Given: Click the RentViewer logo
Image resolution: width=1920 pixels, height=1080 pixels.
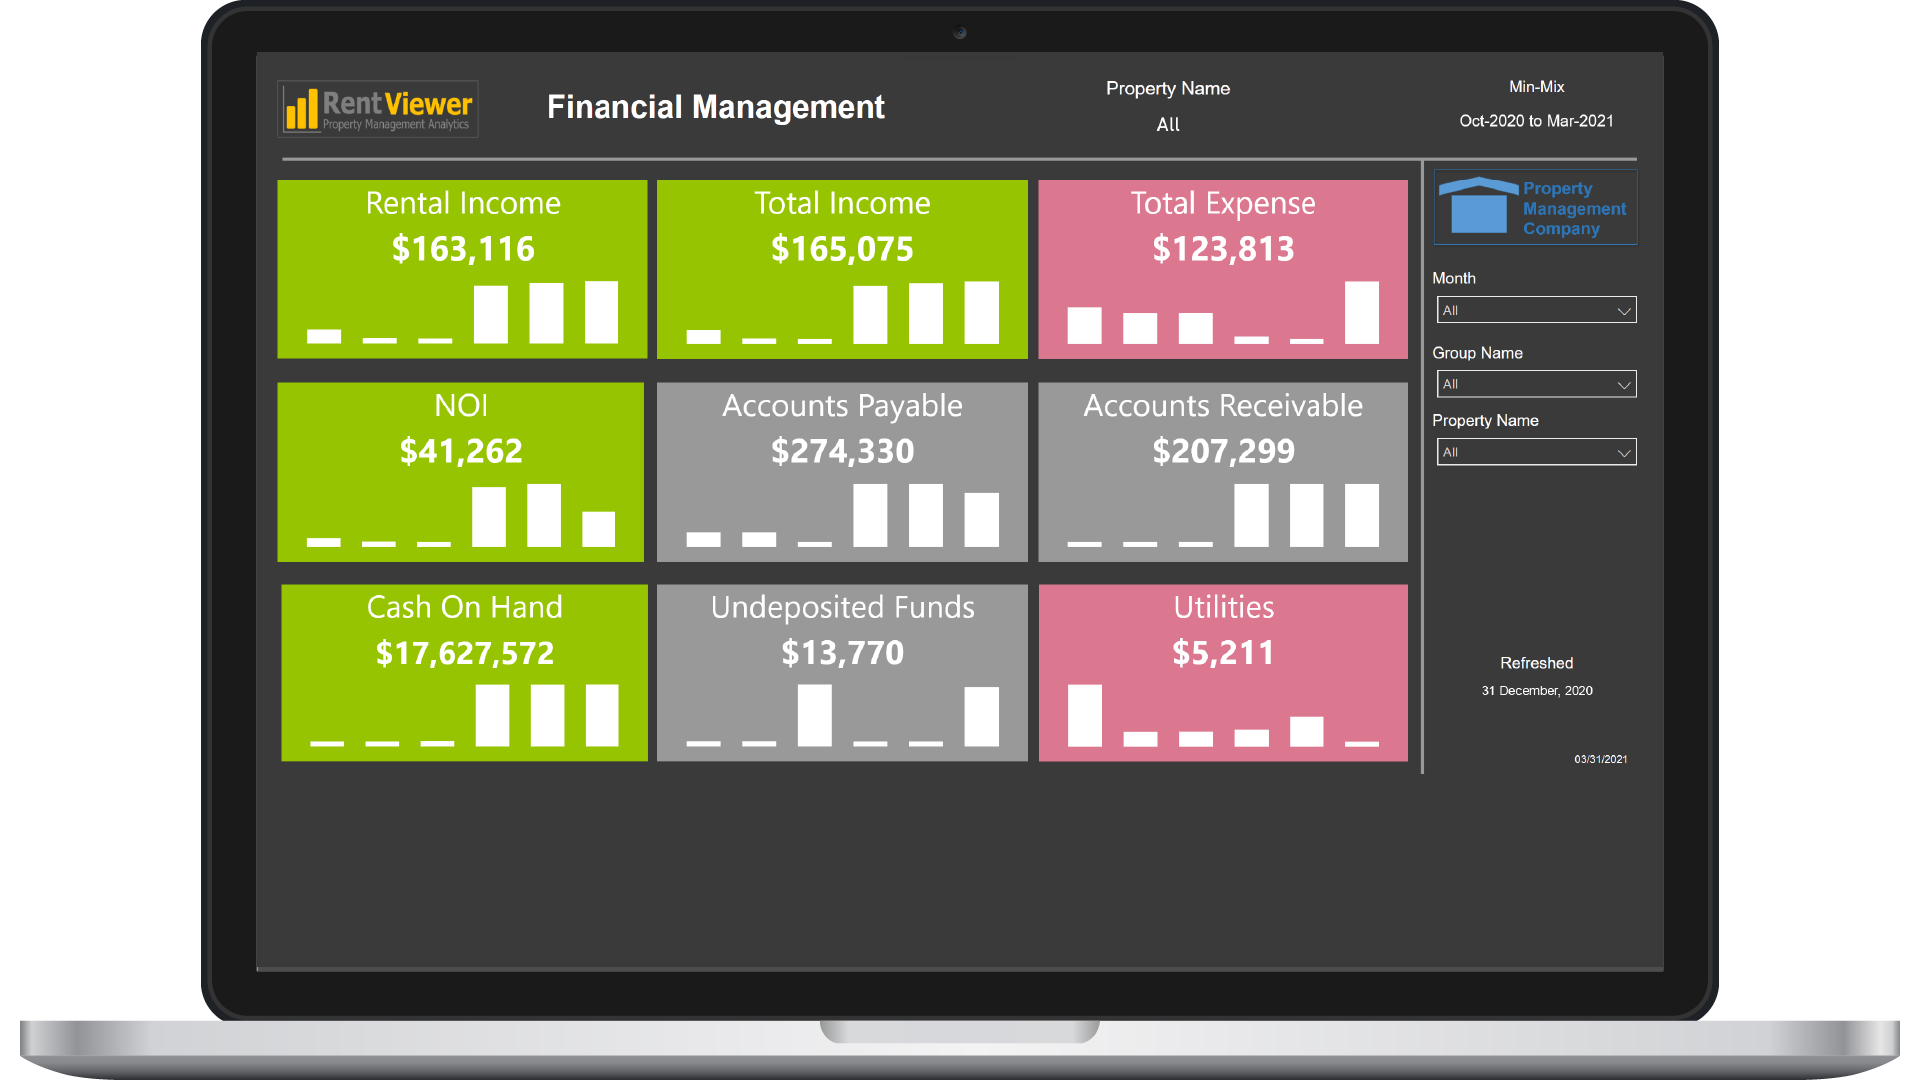Looking at the screenshot, I should tap(377, 108).
